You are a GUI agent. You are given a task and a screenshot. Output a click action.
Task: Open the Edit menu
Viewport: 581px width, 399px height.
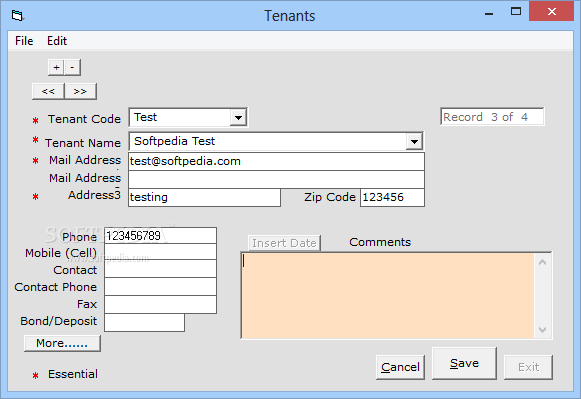[x=57, y=41]
